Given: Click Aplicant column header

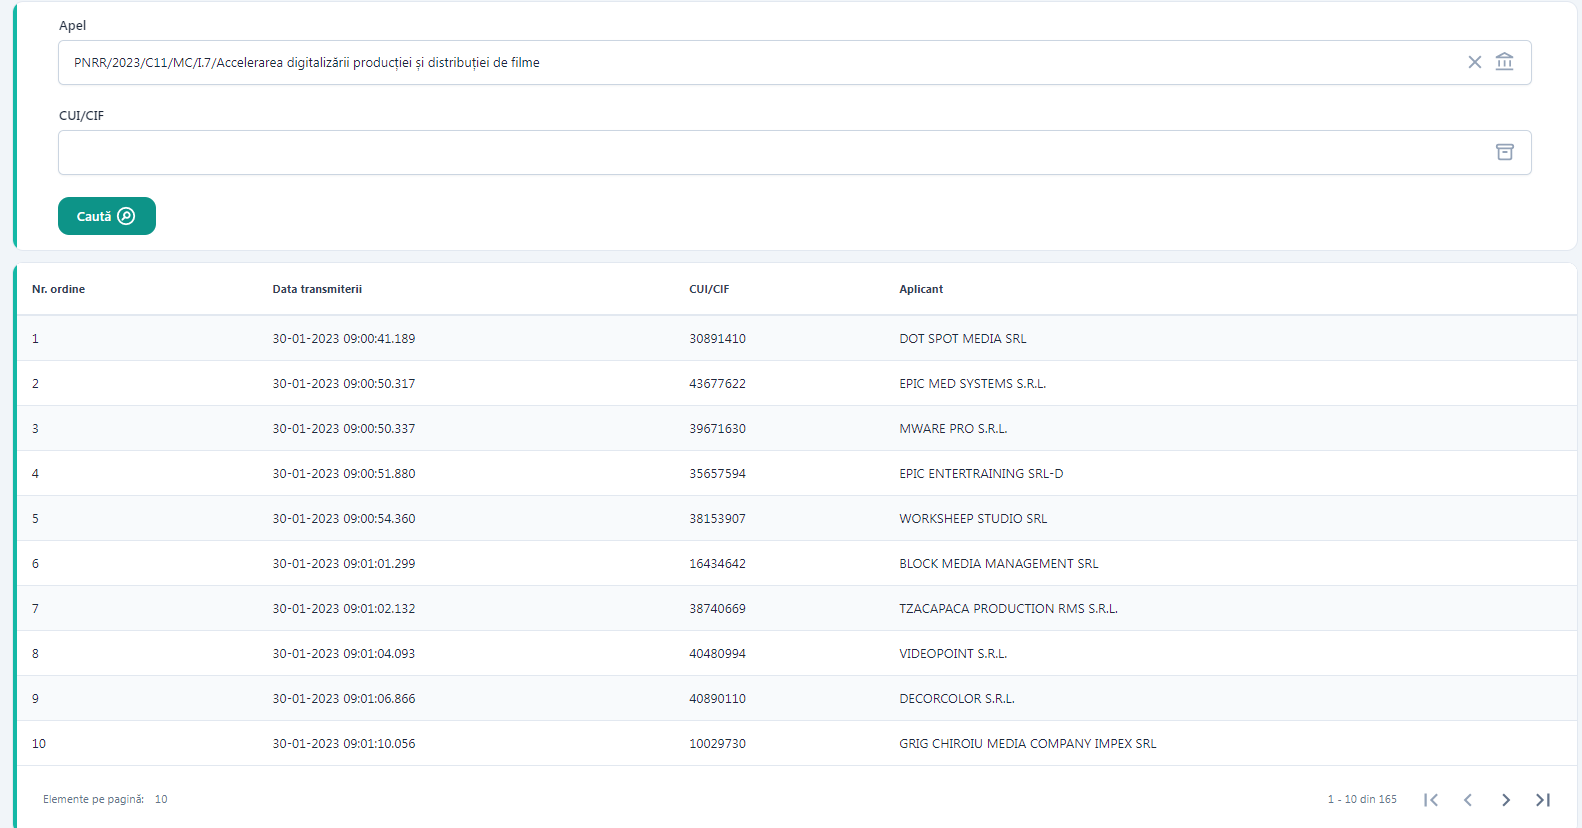Looking at the screenshot, I should [x=921, y=289].
